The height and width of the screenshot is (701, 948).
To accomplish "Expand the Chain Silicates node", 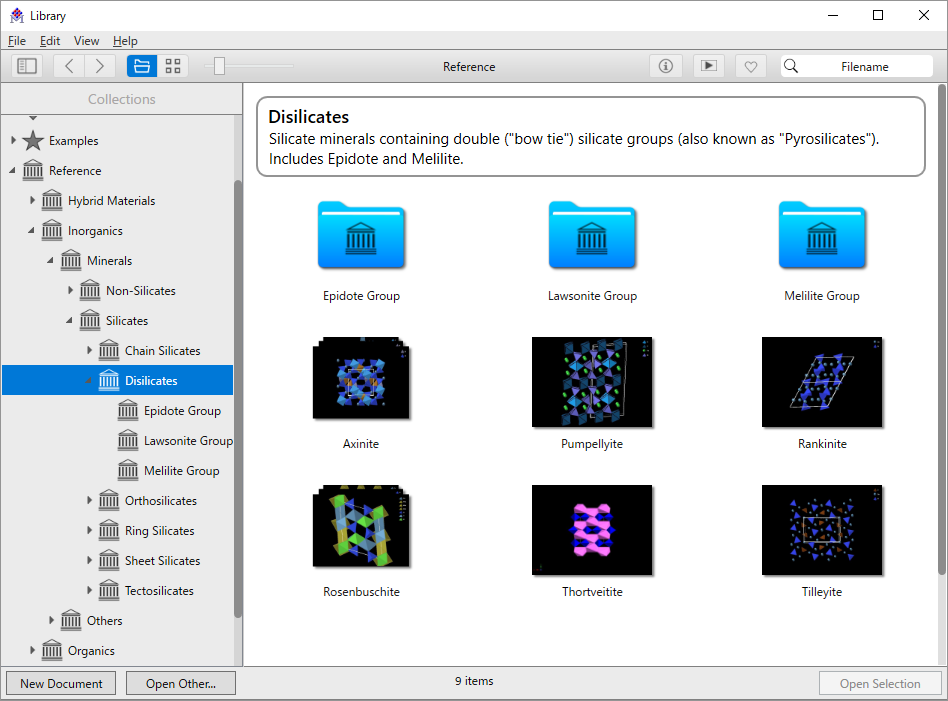I will 89,350.
